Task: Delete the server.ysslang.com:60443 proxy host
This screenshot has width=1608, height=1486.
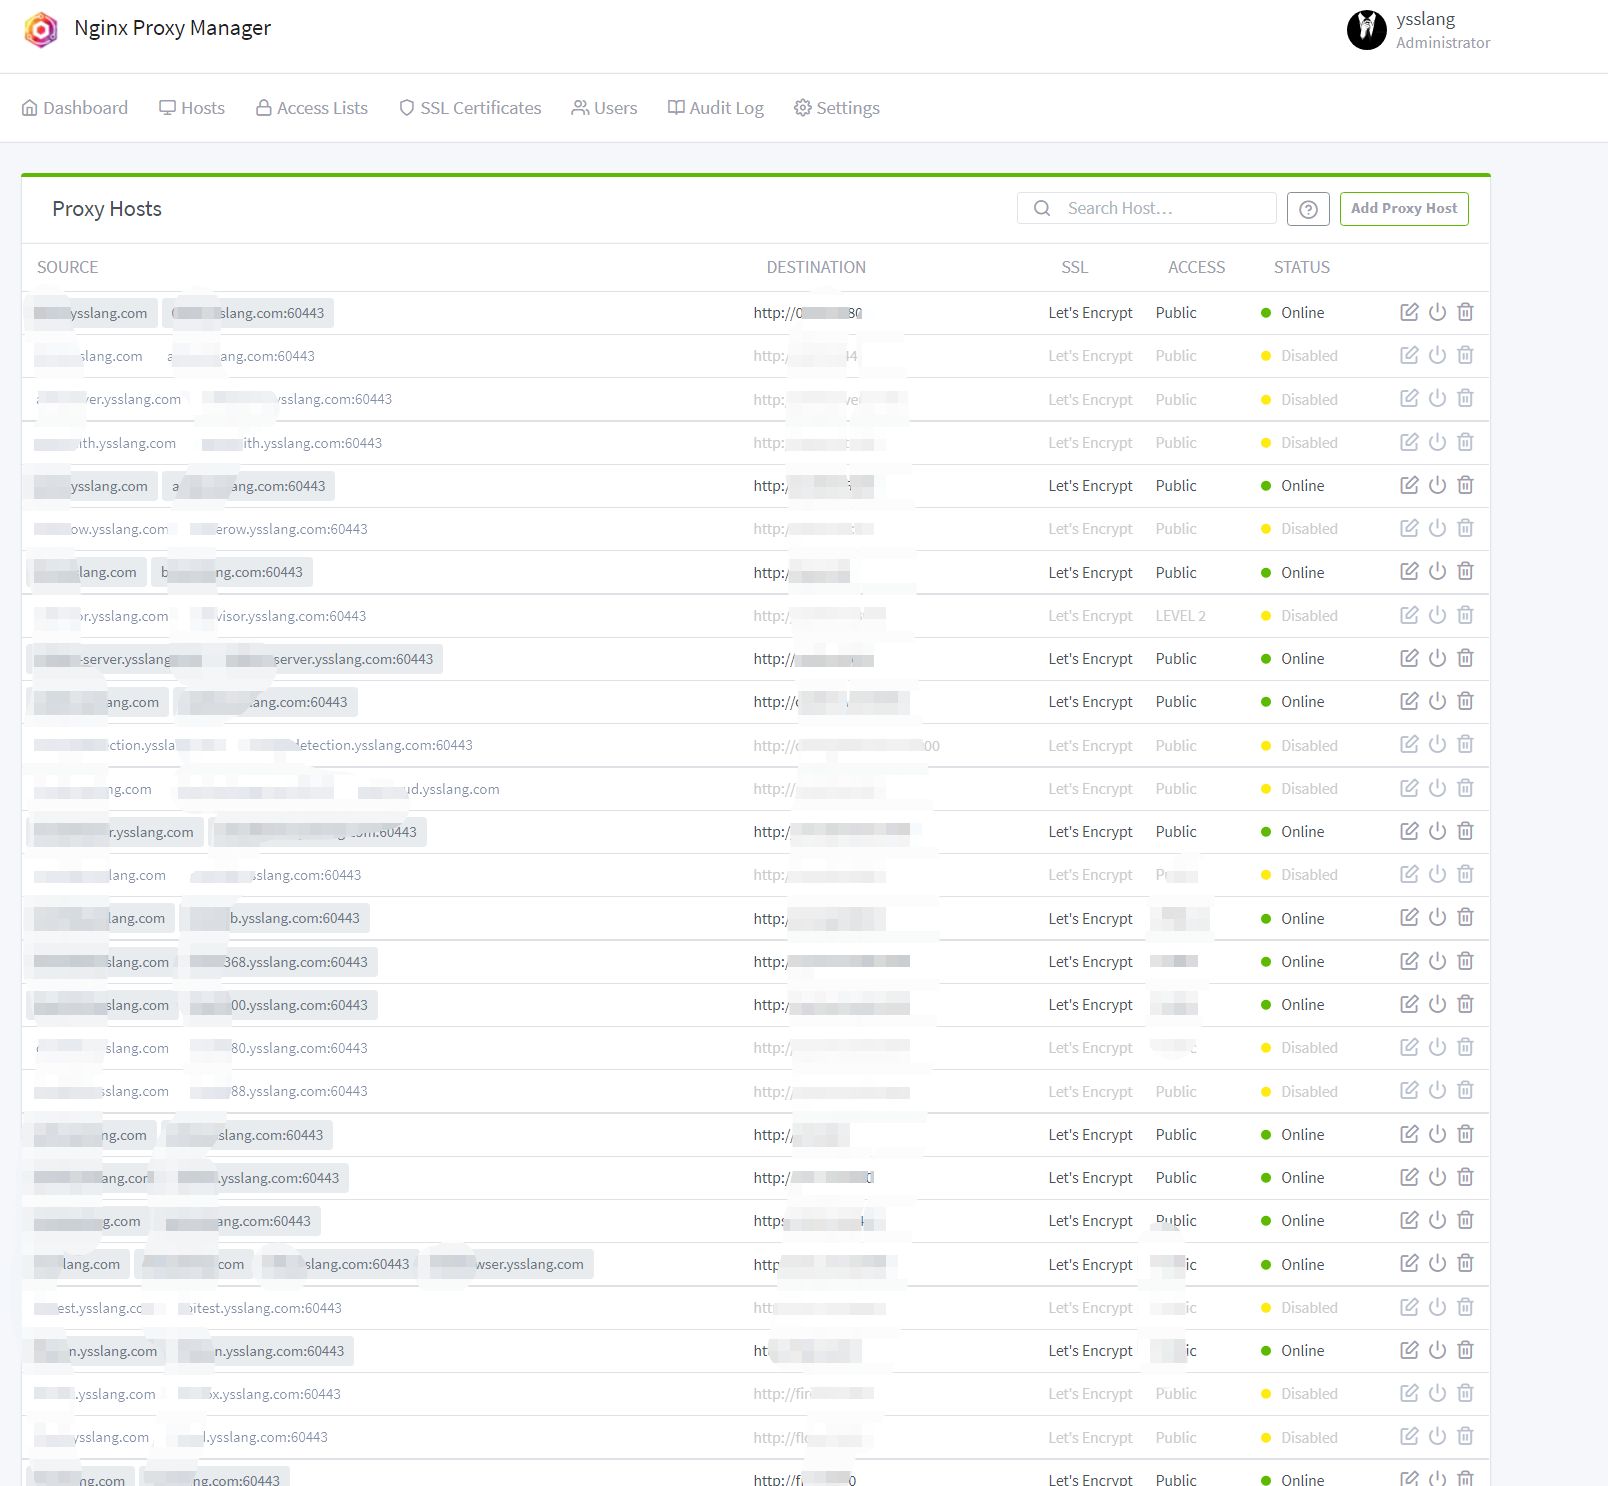Action: click(1465, 658)
